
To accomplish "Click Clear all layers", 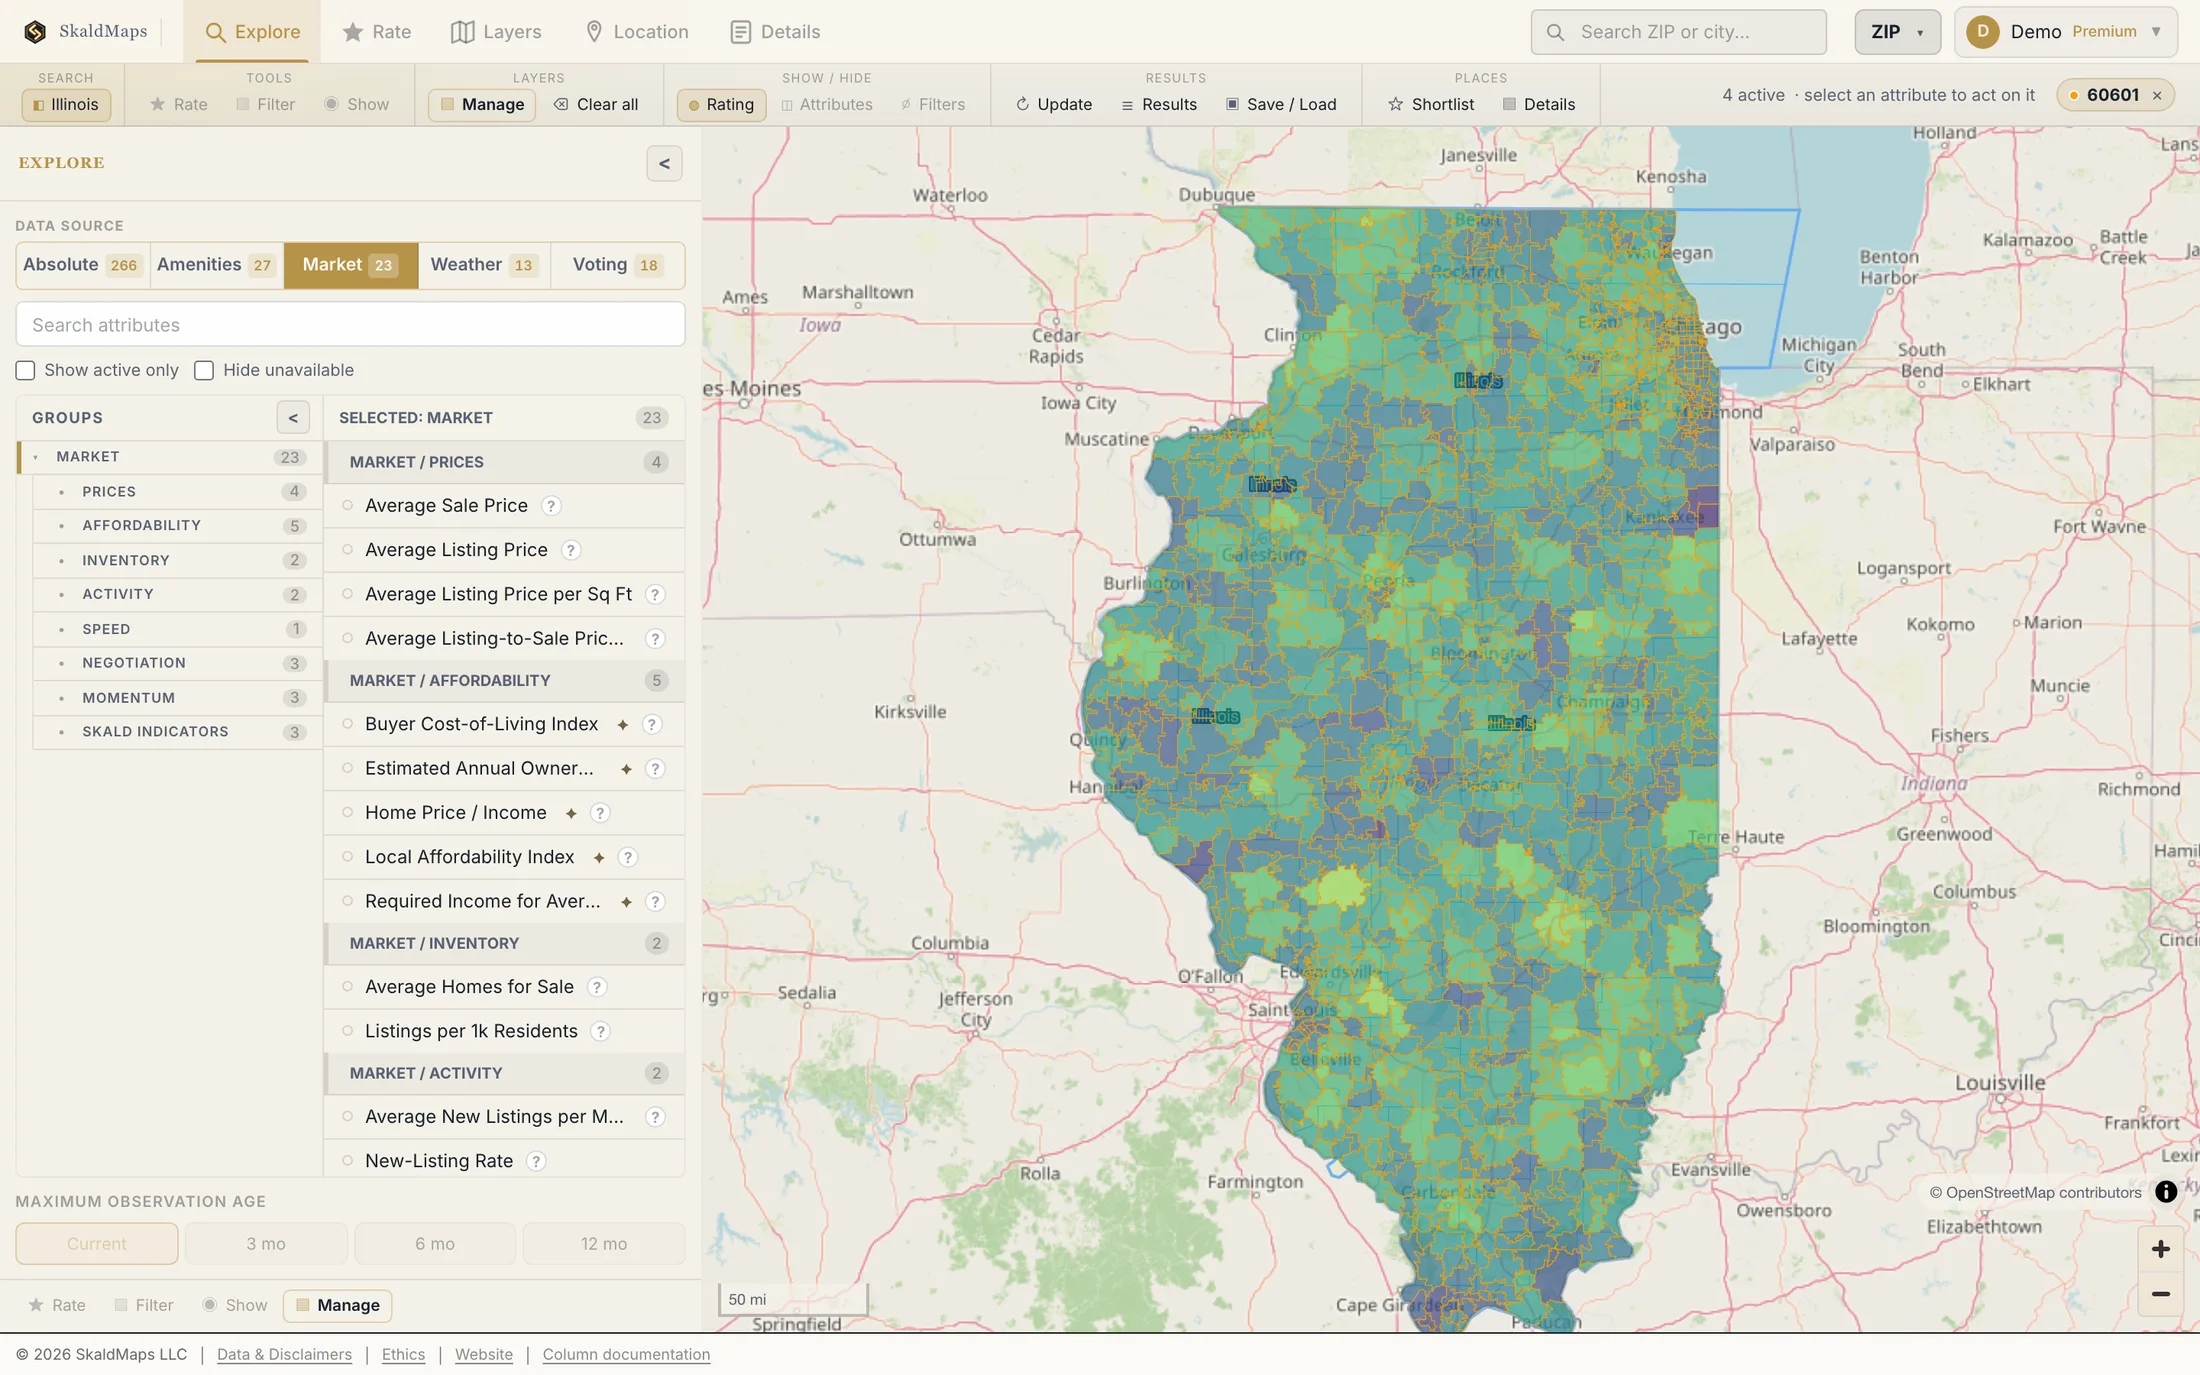I will [596, 104].
